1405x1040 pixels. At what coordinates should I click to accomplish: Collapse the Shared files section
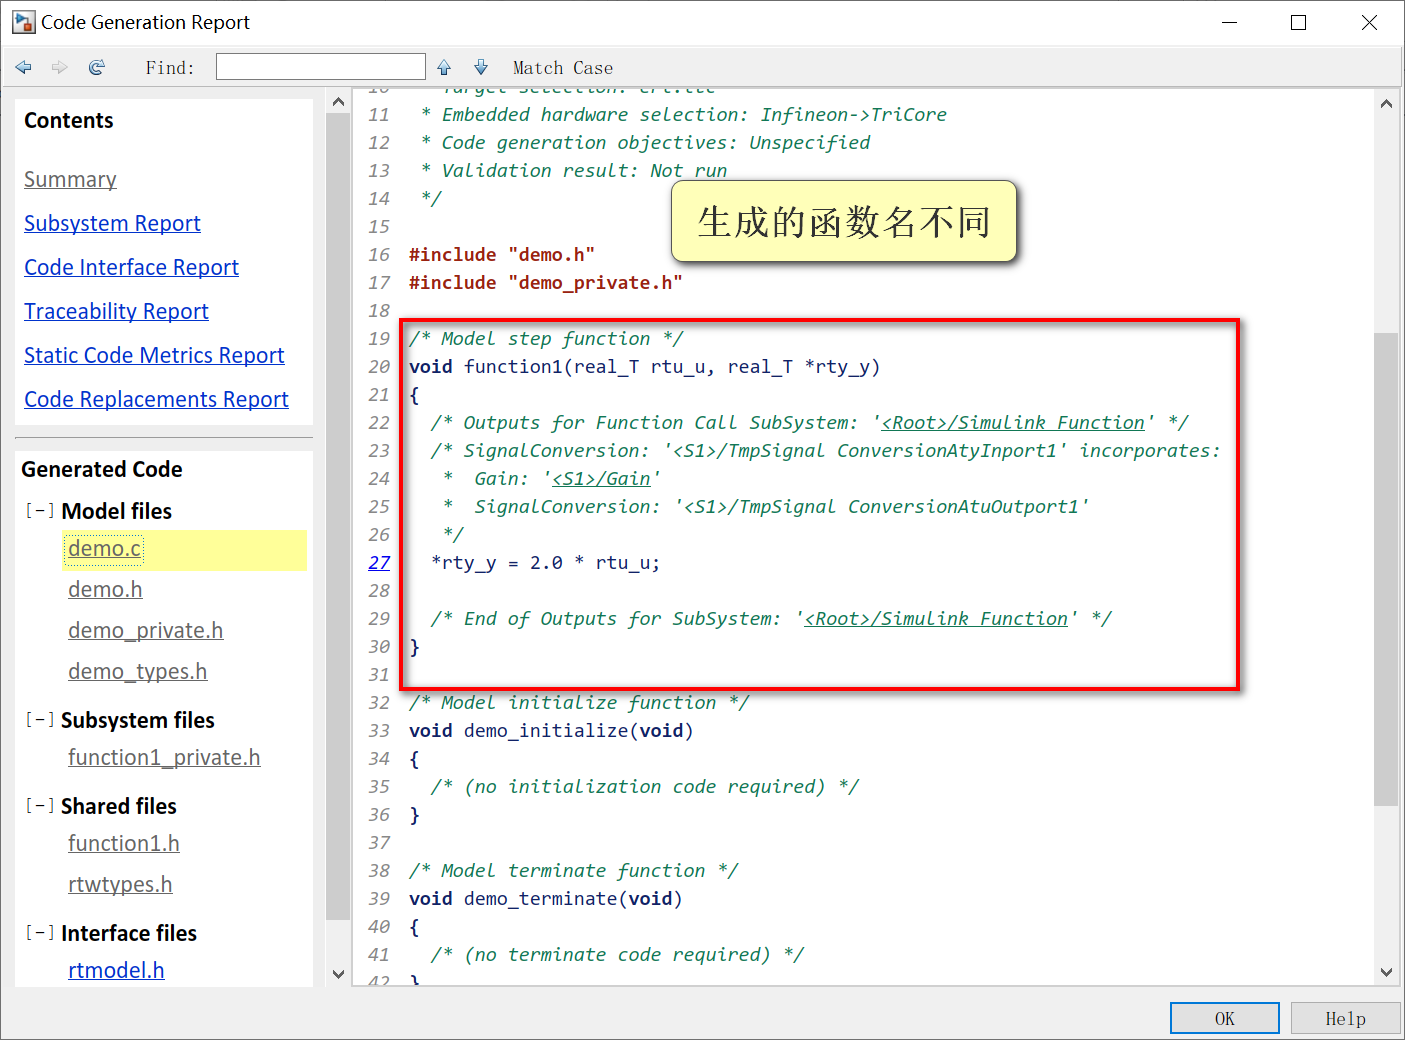click(40, 806)
